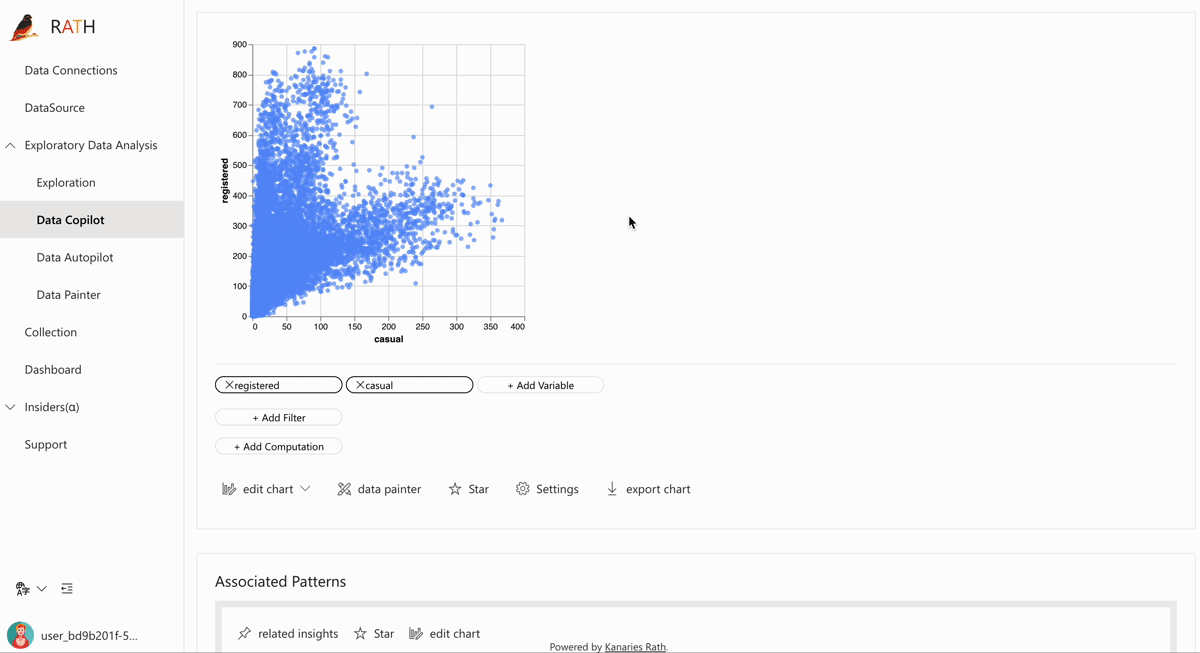1200x653 pixels.
Task: Open the Kanaries Rath link
Action: coord(635,647)
